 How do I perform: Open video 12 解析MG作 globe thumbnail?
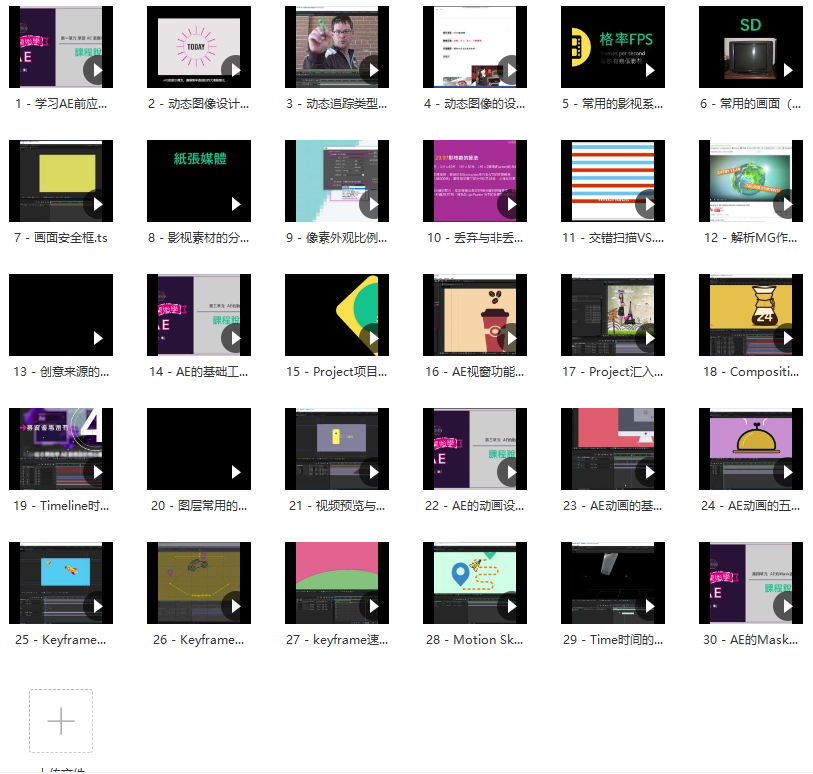point(750,180)
